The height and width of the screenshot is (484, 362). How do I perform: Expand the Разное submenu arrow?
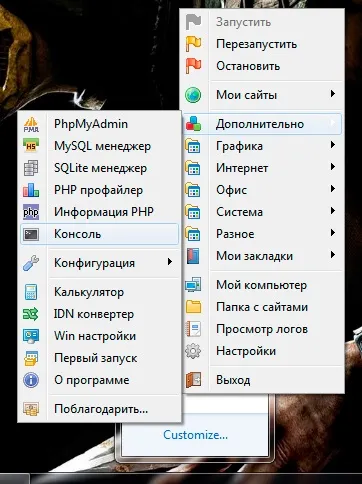click(x=332, y=233)
